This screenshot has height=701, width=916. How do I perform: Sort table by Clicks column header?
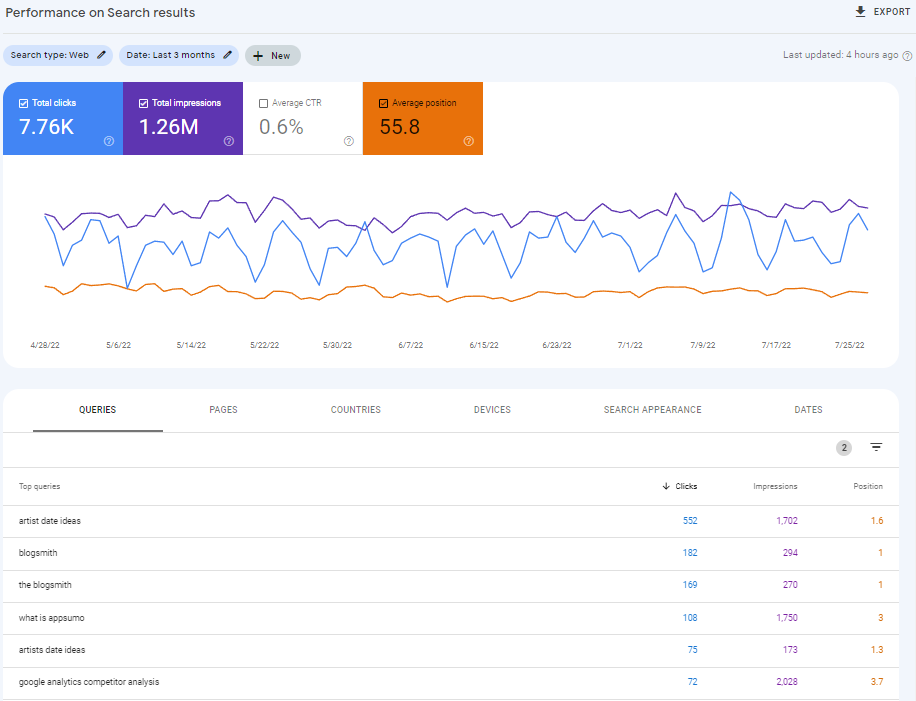coord(686,486)
